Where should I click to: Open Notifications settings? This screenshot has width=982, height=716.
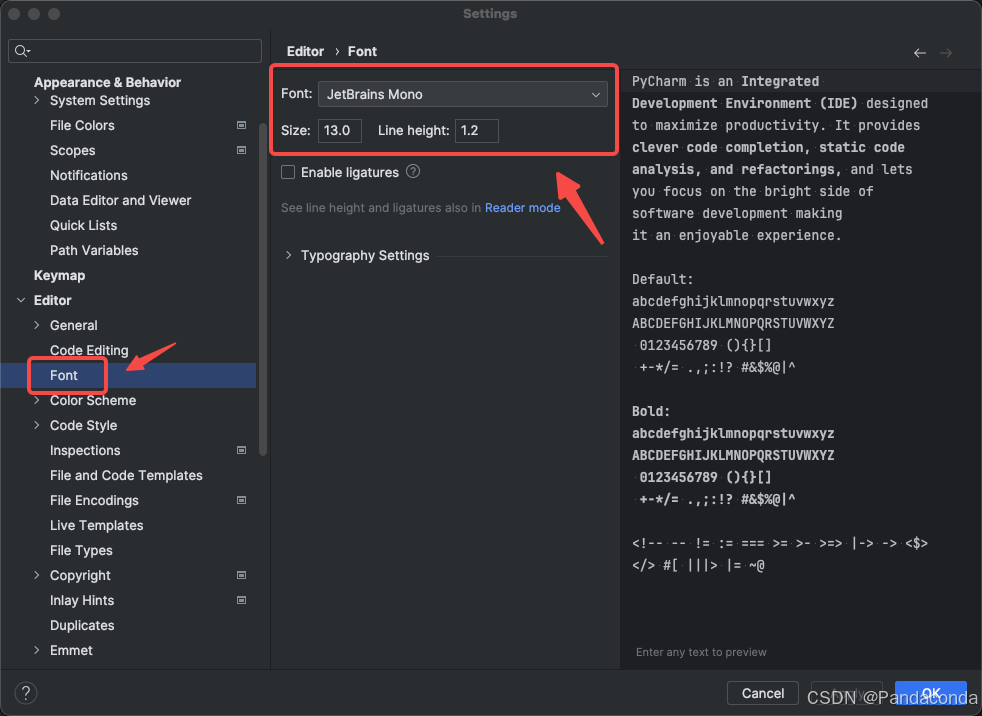89,175
